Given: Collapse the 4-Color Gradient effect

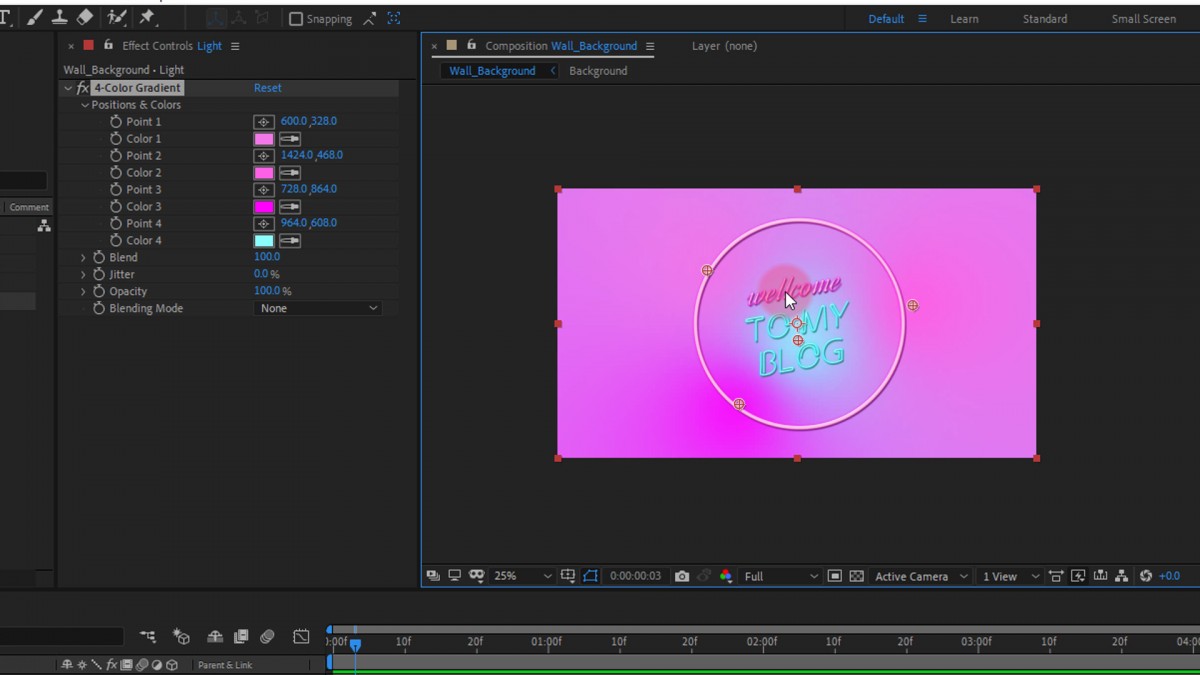Looking at the screenshot, I should [68, 88].
